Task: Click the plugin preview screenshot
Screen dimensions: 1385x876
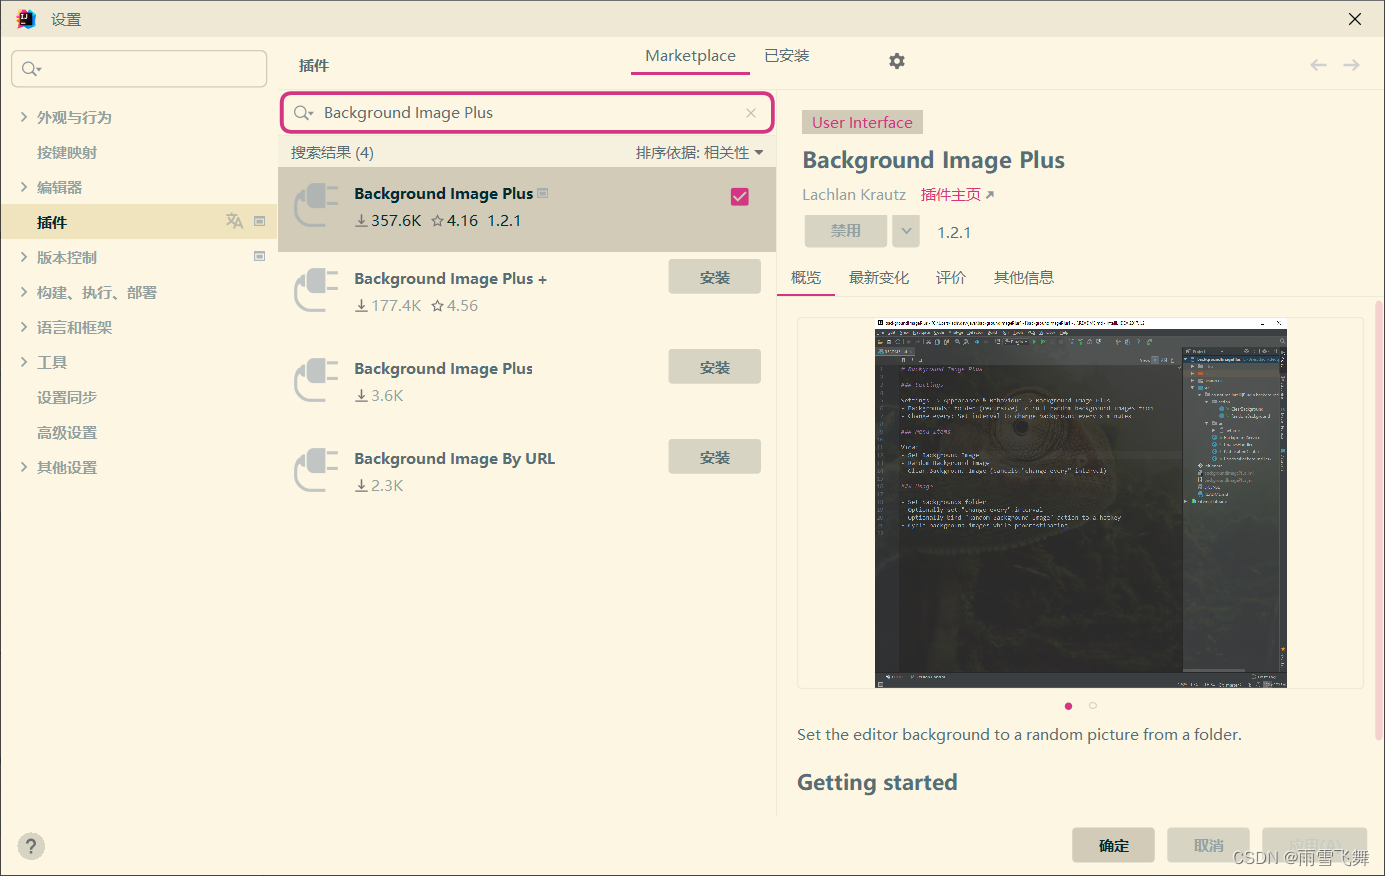Action: pyautogui.click(x=1081, y=503)
